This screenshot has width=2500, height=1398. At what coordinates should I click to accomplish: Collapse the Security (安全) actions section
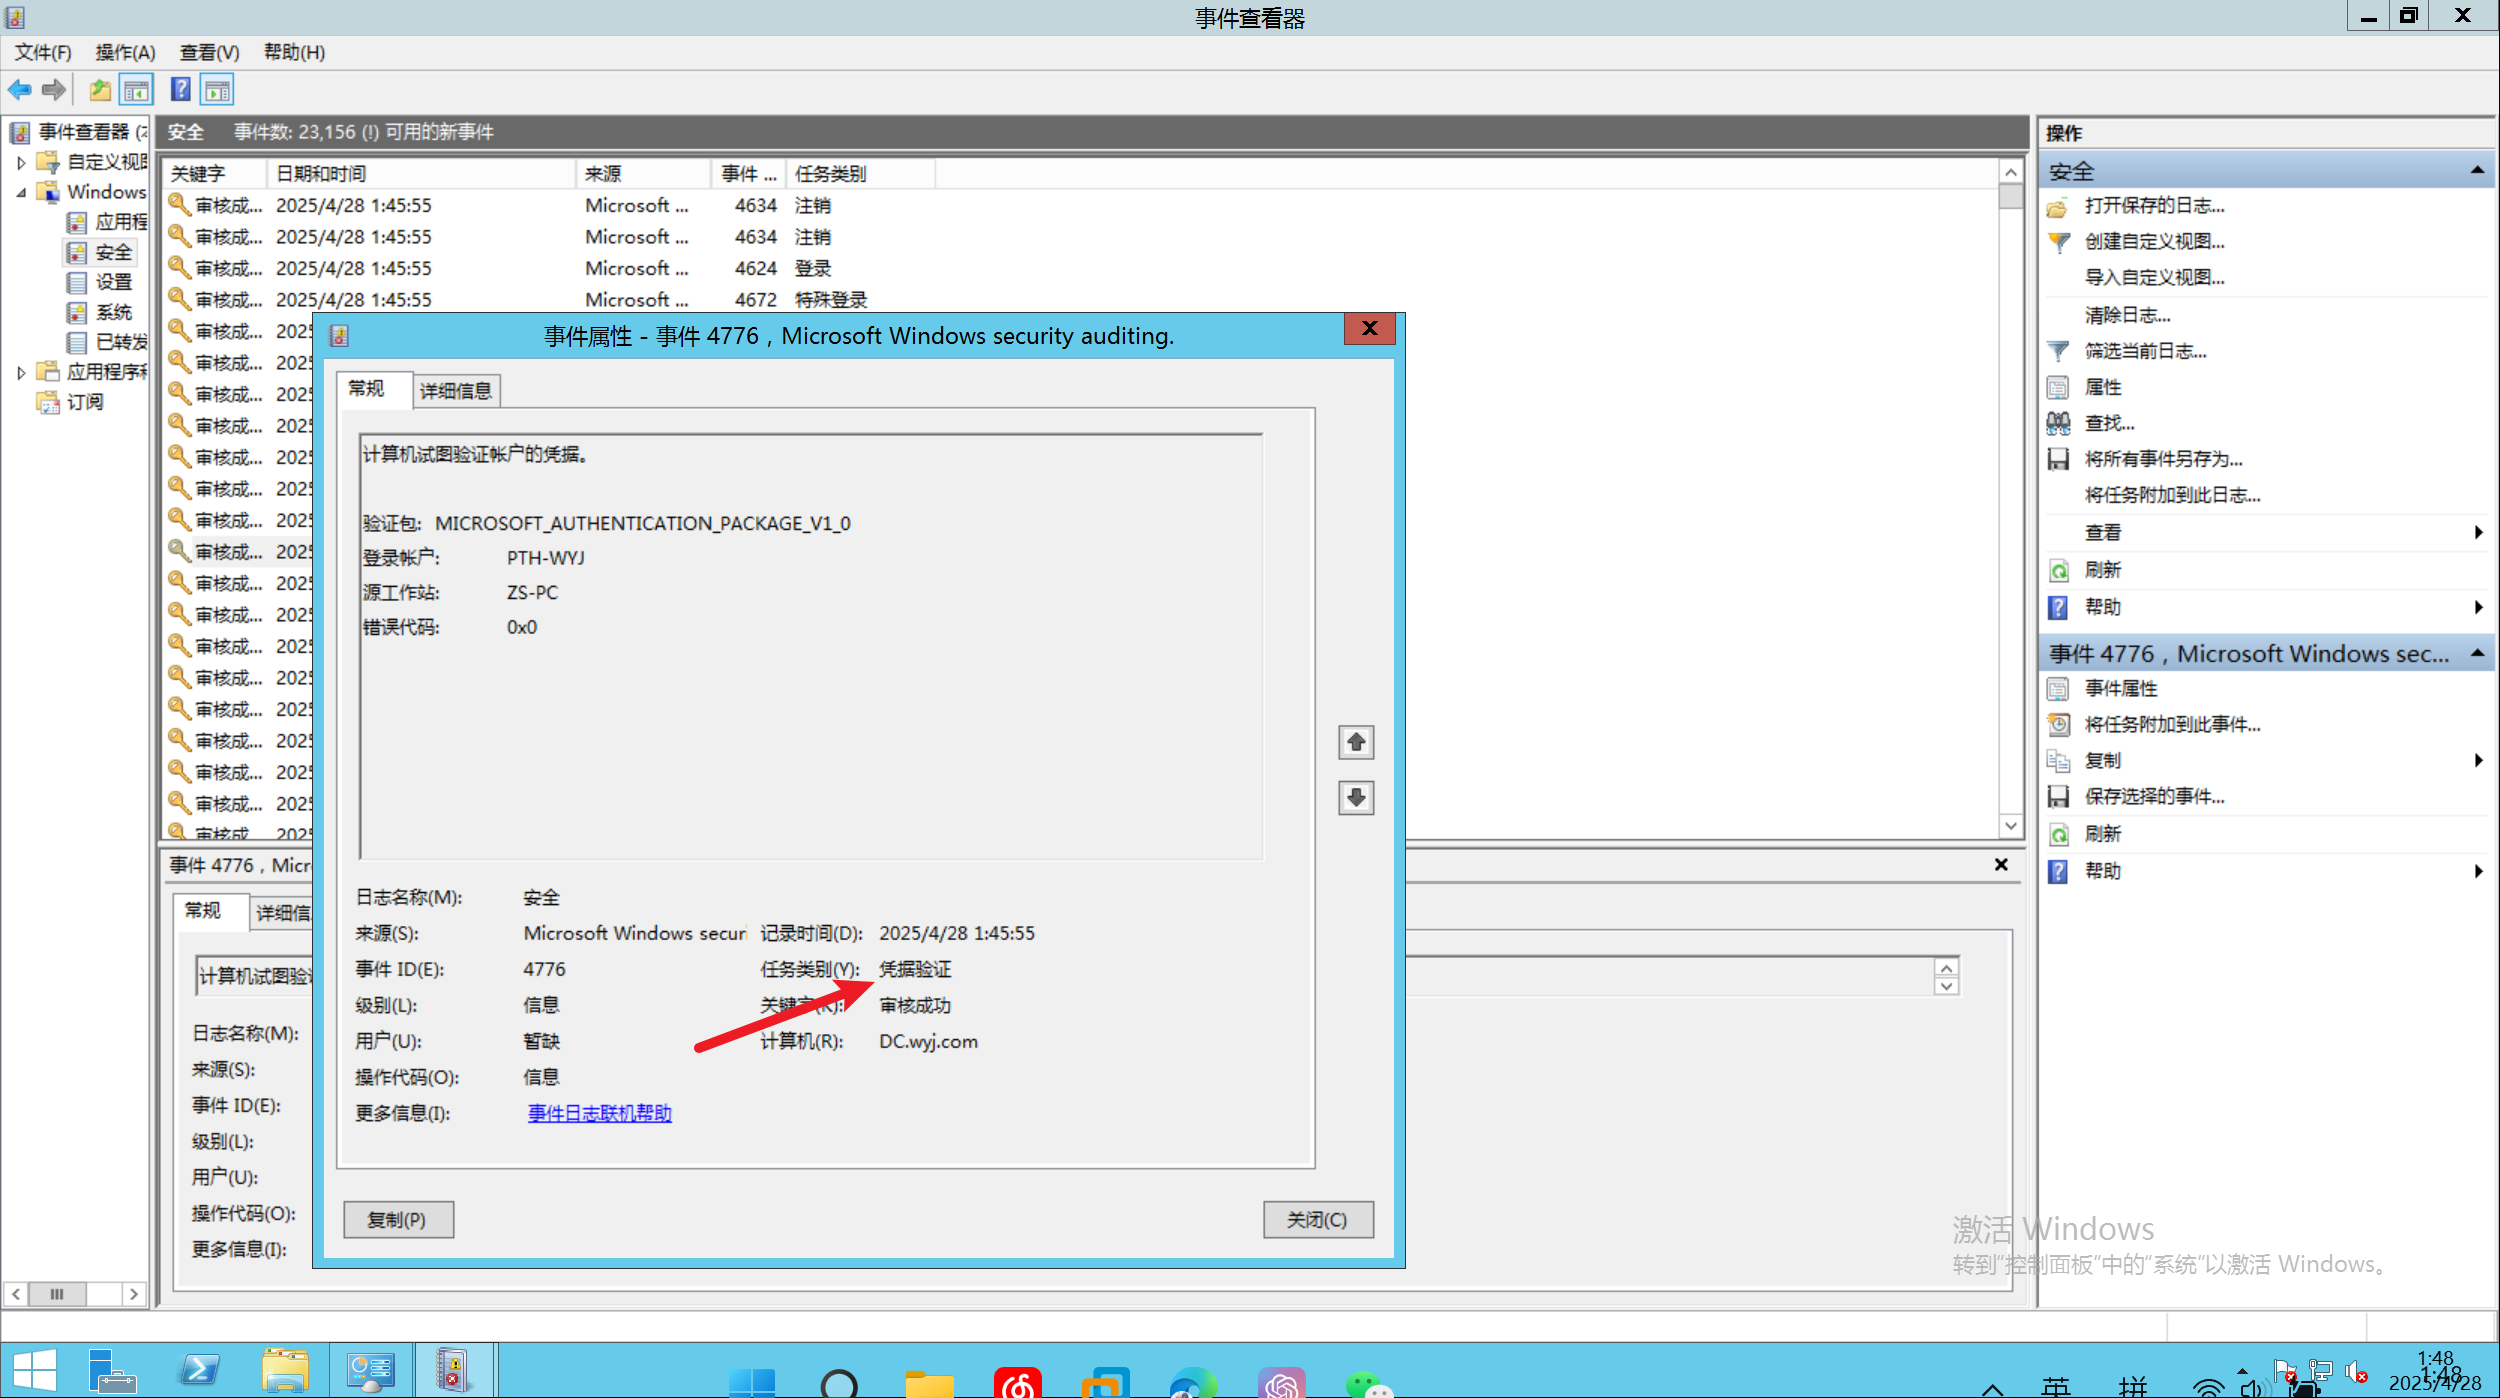pos(2476,171)
